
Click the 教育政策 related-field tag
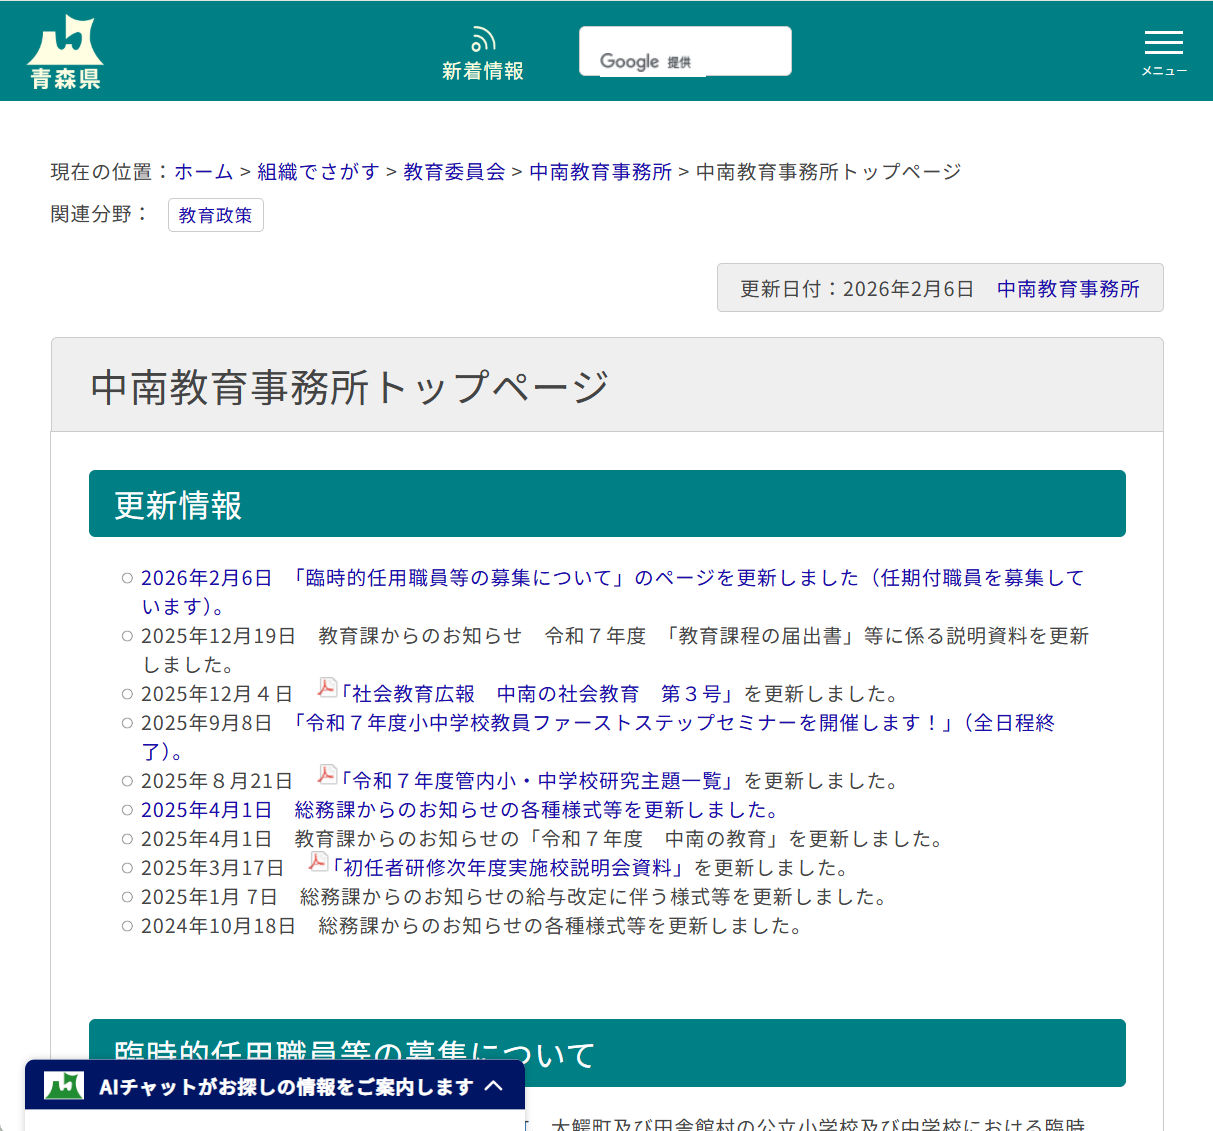(215, 215)
